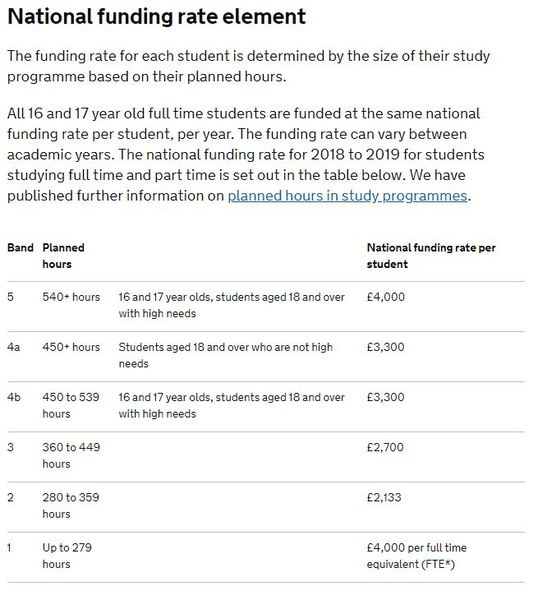Select the 360 to 449 hours cell
Viewport: 538px width, 600px height.
[x=71, y=455]
